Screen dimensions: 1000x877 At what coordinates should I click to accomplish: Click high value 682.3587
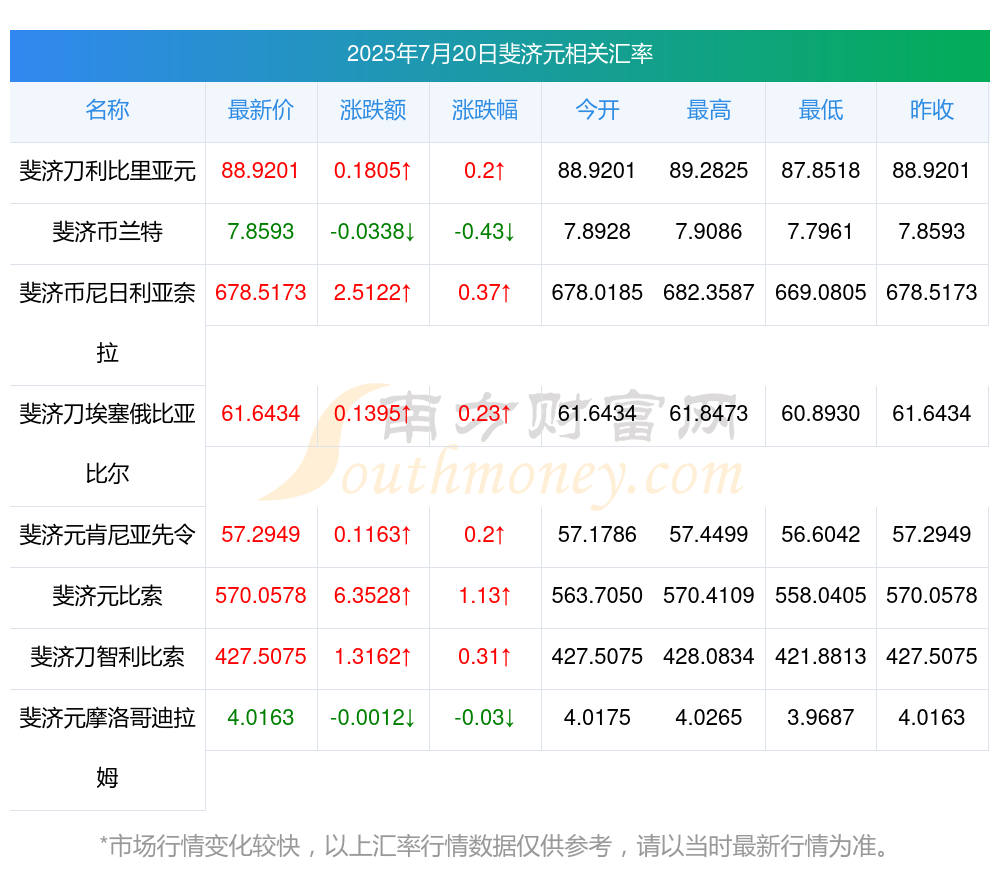coord(709,292)
